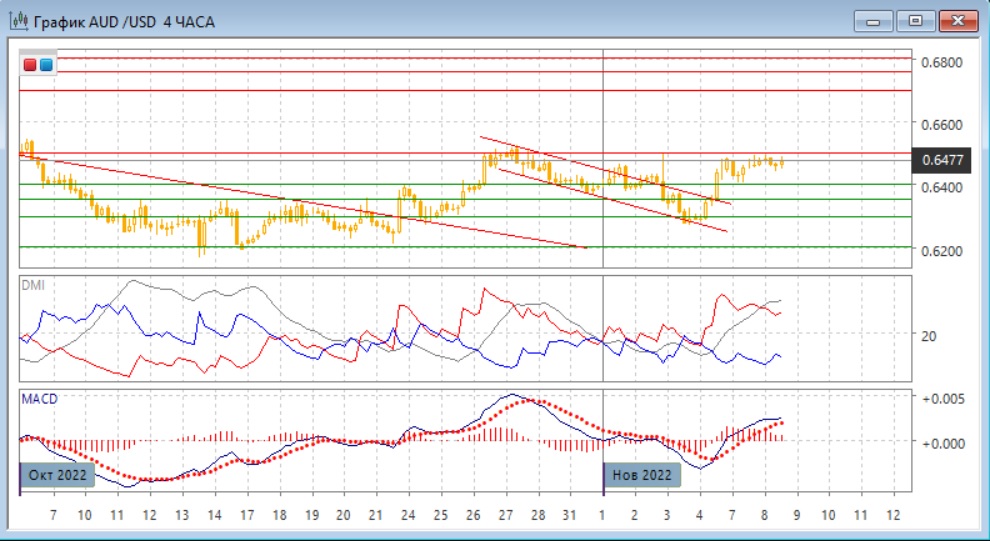Screen dimensions: 990x541
Task: Click the blue square icon on chart
Action: click(x=46, y=65)
